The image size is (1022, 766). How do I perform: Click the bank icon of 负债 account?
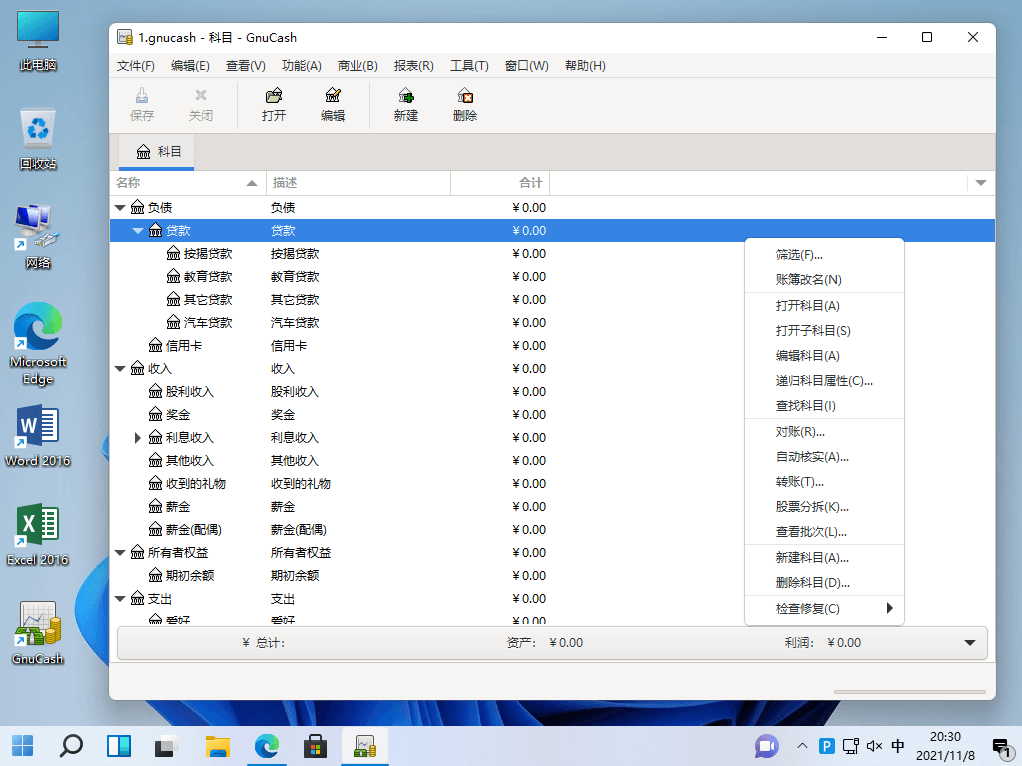coord(138,207)
